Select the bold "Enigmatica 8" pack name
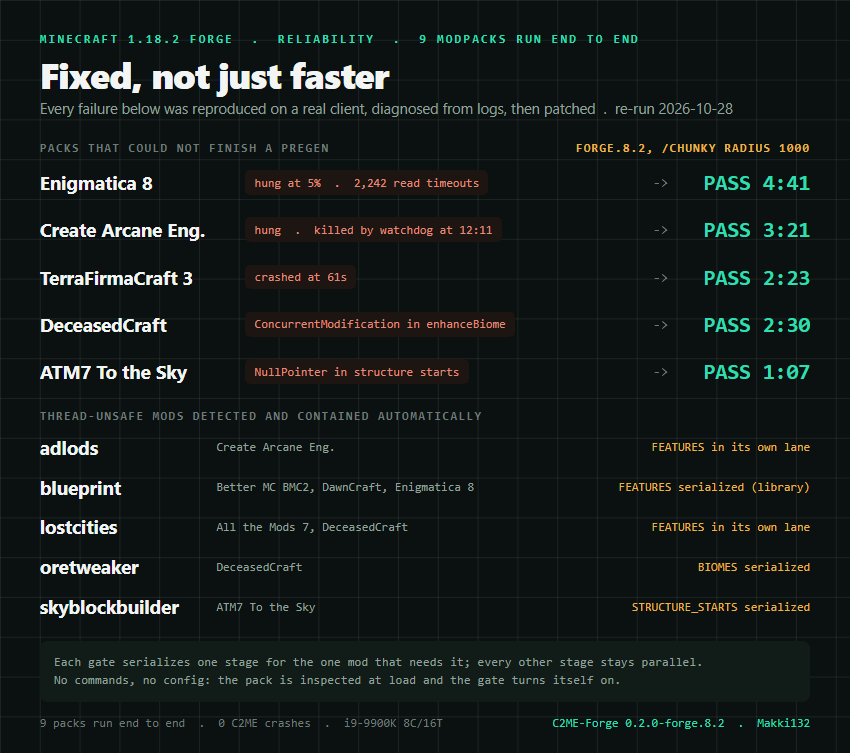The image size is (850, 753). (96, 184)
